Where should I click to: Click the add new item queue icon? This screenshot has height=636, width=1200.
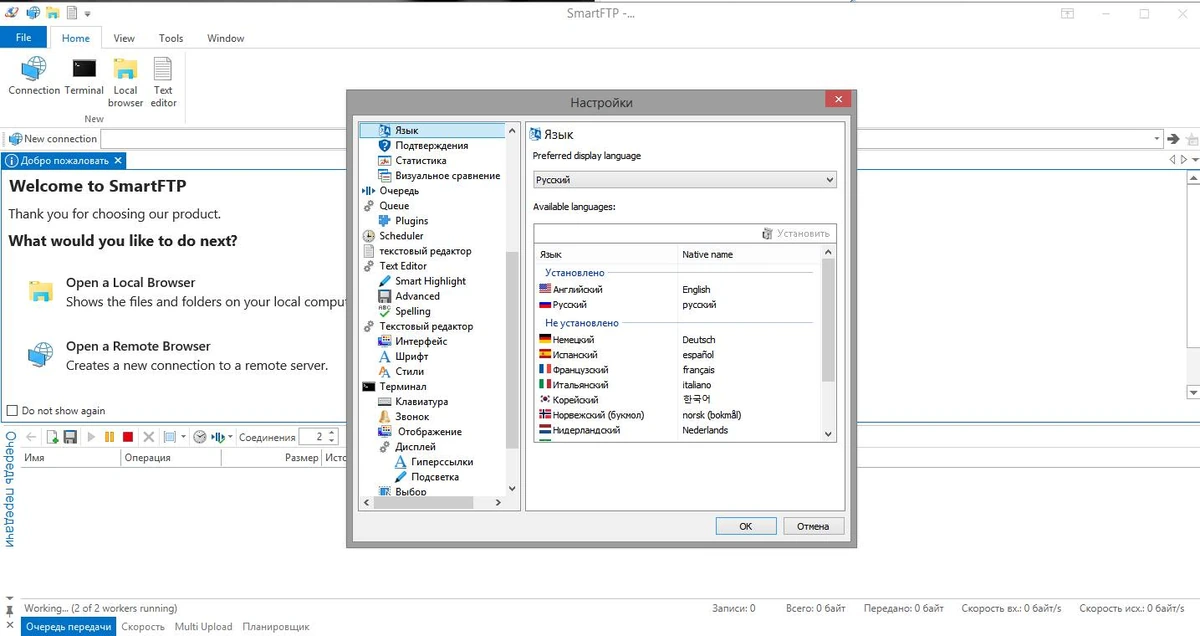(50, 437)
